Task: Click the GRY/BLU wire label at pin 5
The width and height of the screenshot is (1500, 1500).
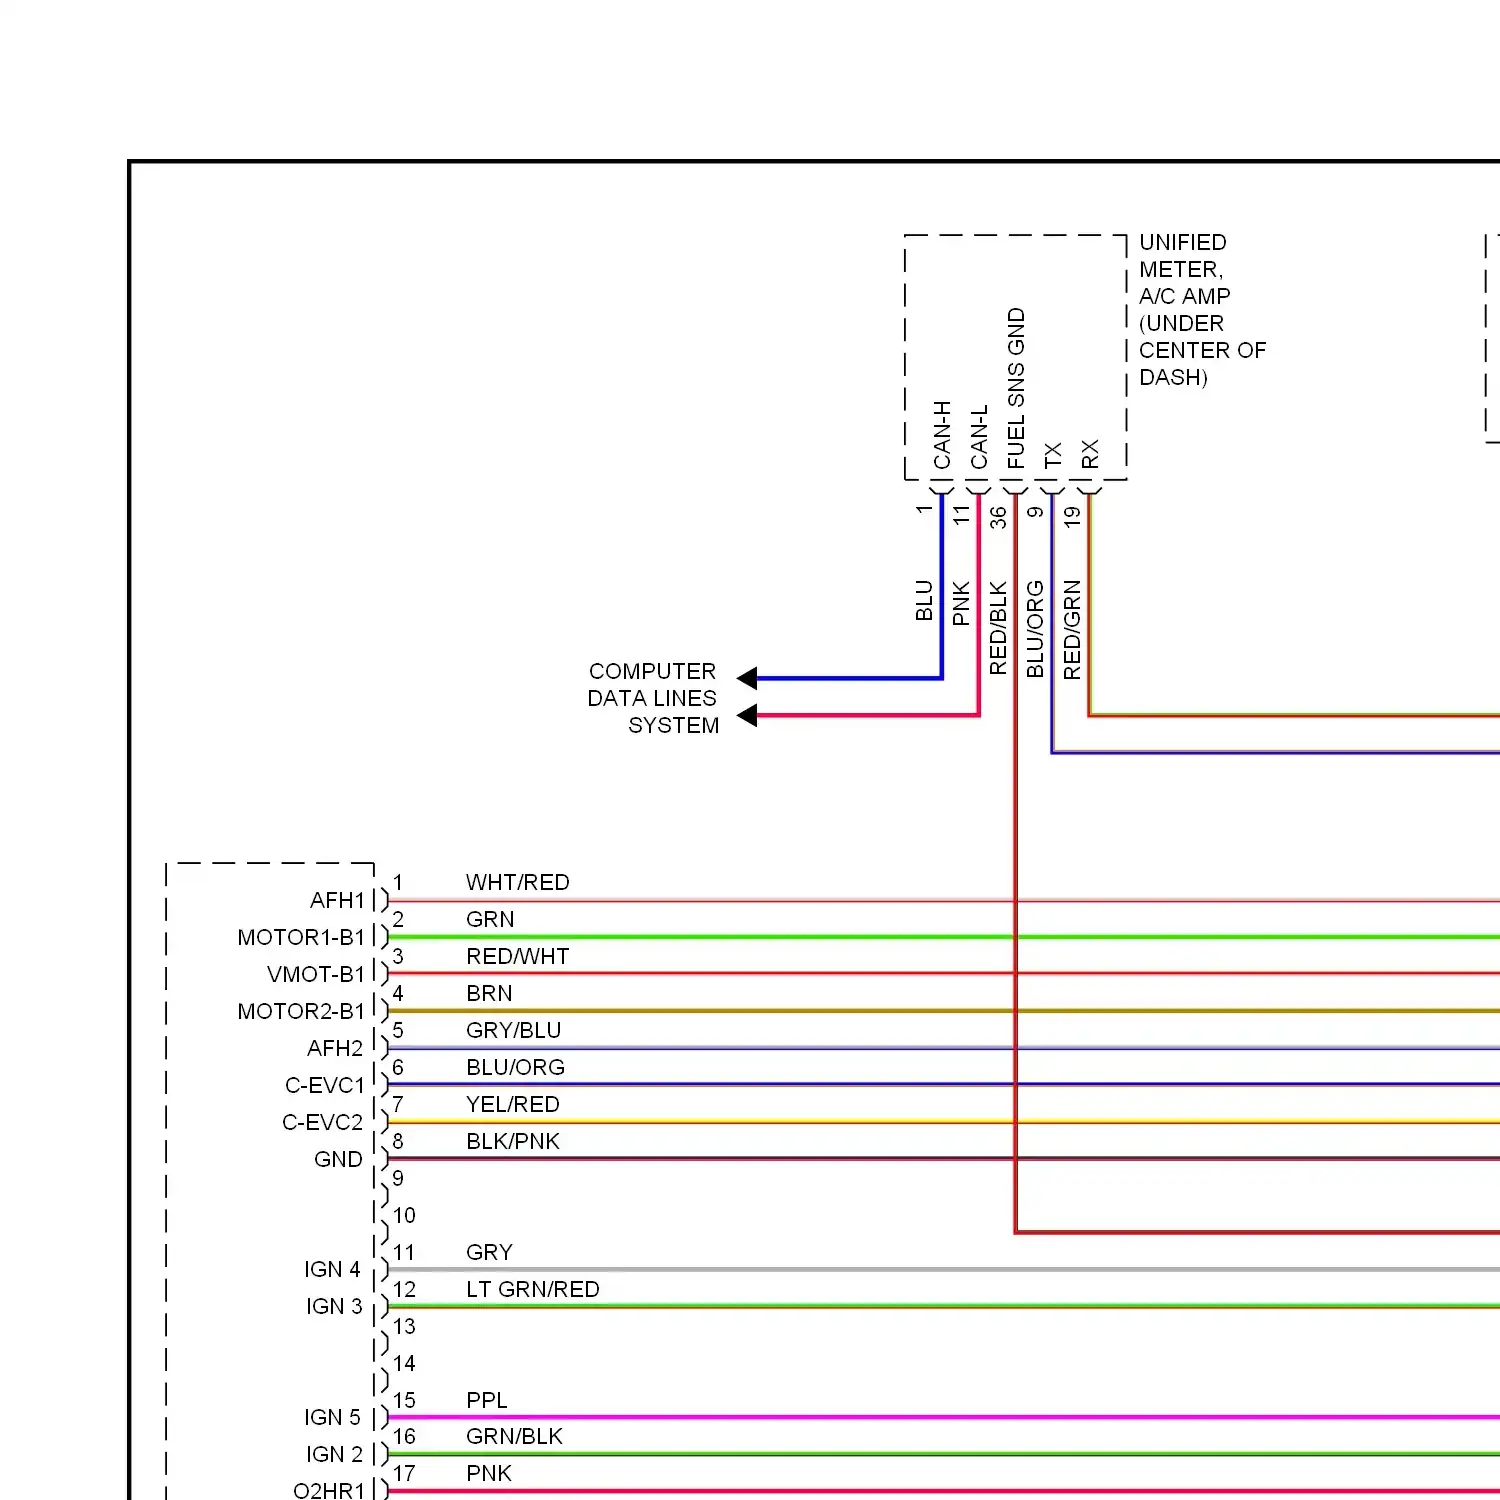Action: (x=513, y=1030)
